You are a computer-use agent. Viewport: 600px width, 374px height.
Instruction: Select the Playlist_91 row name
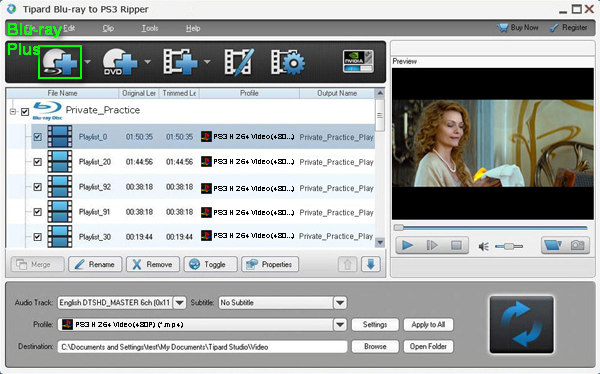[94, 212]
